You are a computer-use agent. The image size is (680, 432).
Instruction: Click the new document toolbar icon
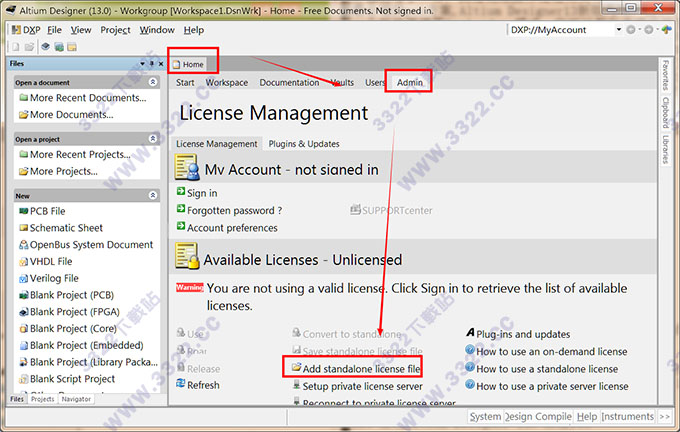[16, 47]
